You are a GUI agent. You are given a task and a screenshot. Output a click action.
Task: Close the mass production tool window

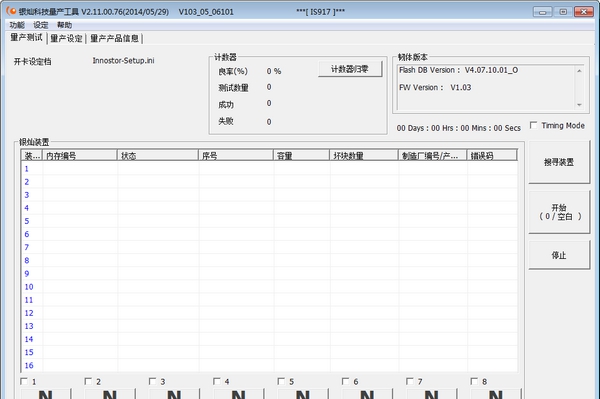click(x=584, y=12)
